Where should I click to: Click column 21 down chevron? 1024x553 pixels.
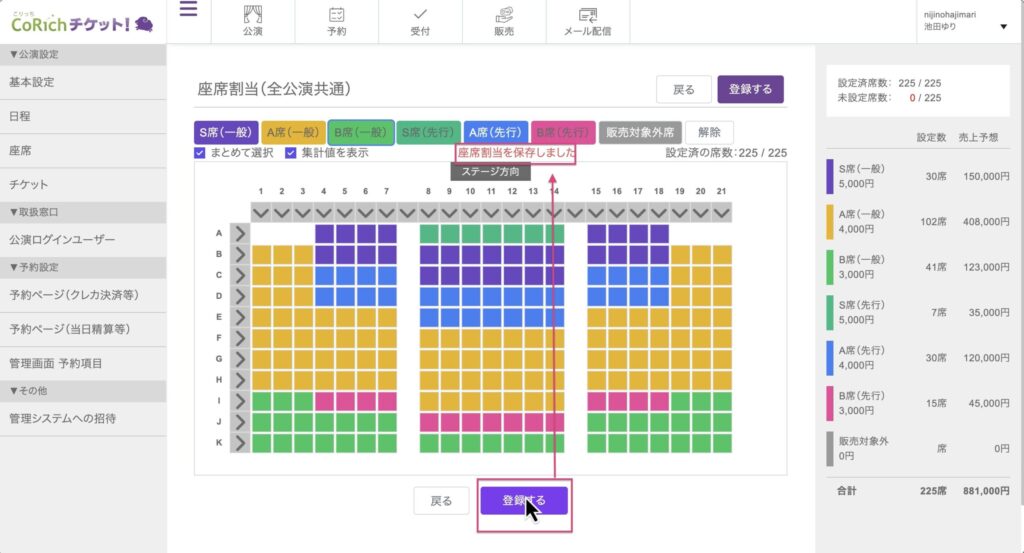point(721,212)
